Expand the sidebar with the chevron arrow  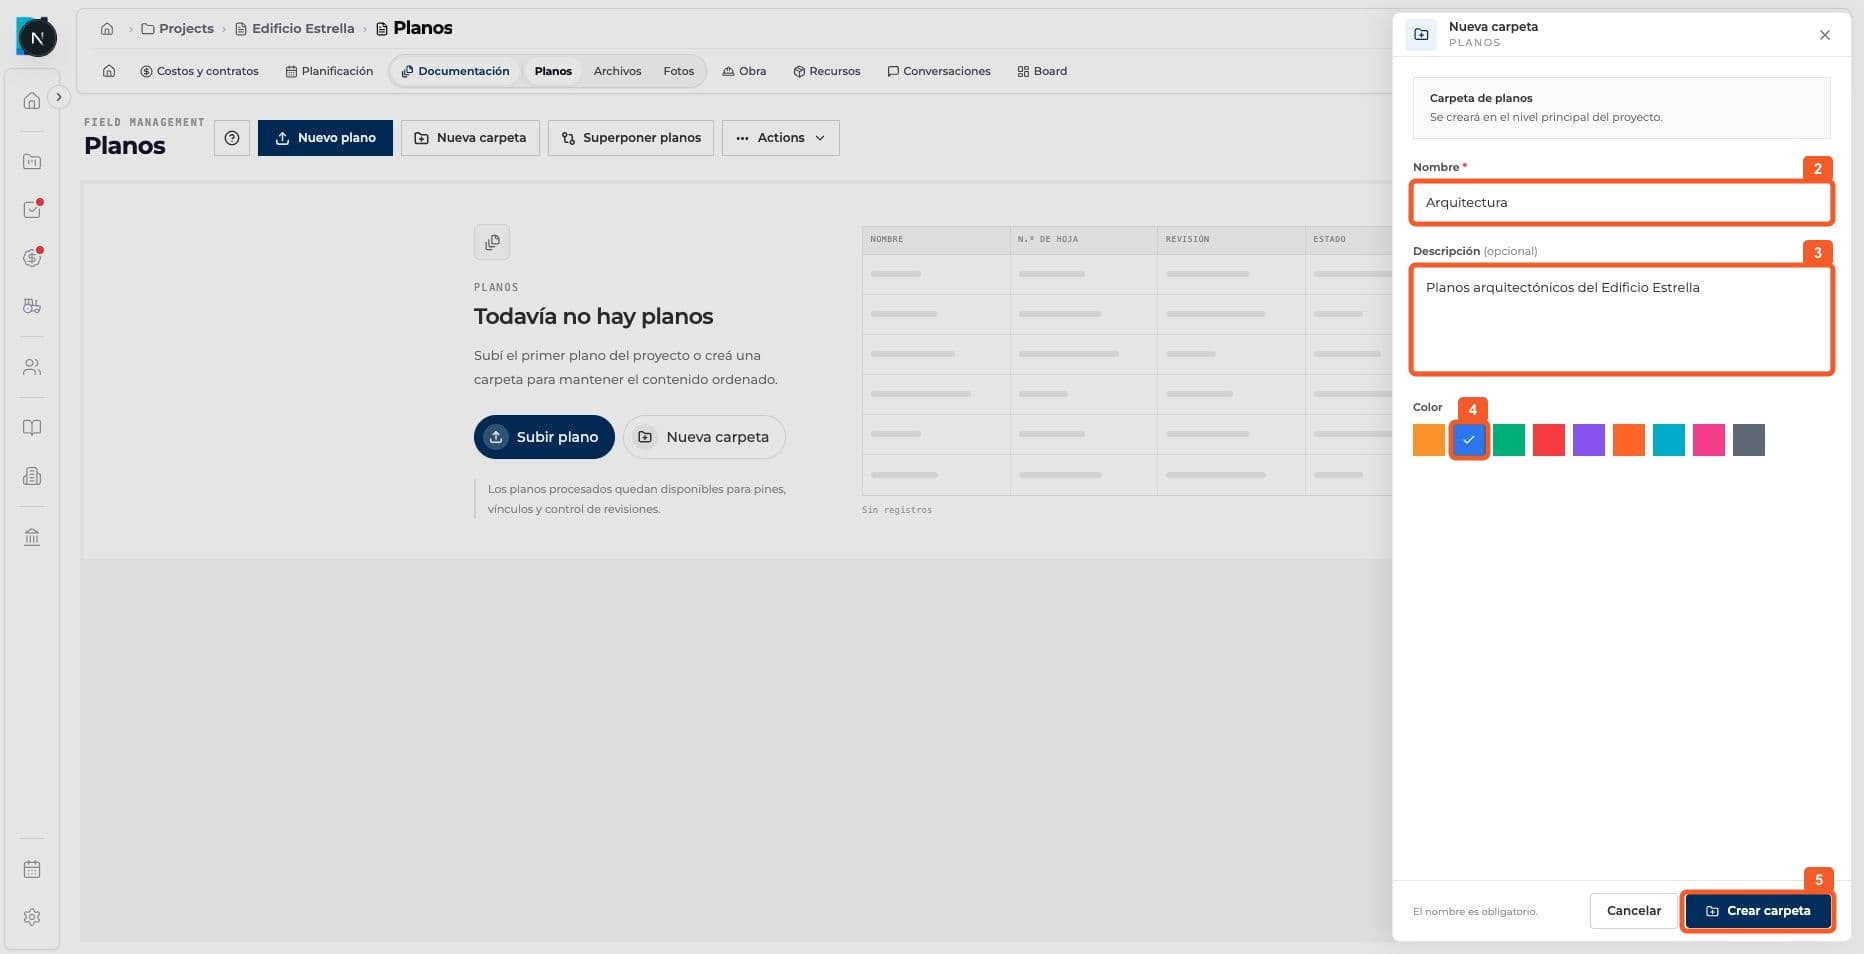pos(59,97)
